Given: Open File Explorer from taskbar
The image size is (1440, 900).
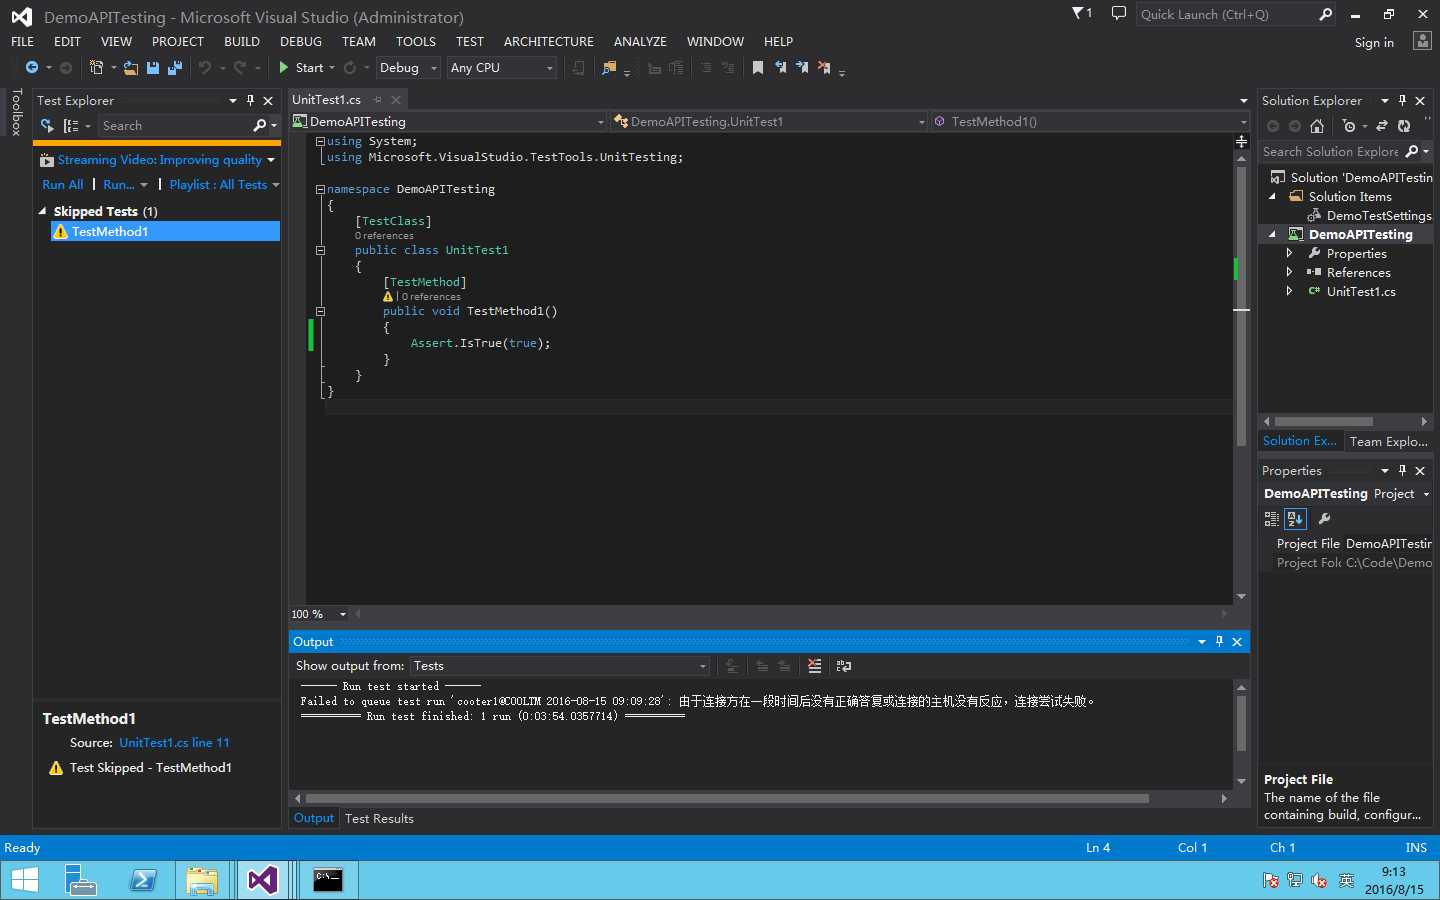Looking at the screenshot, I should tap(201, 880).
